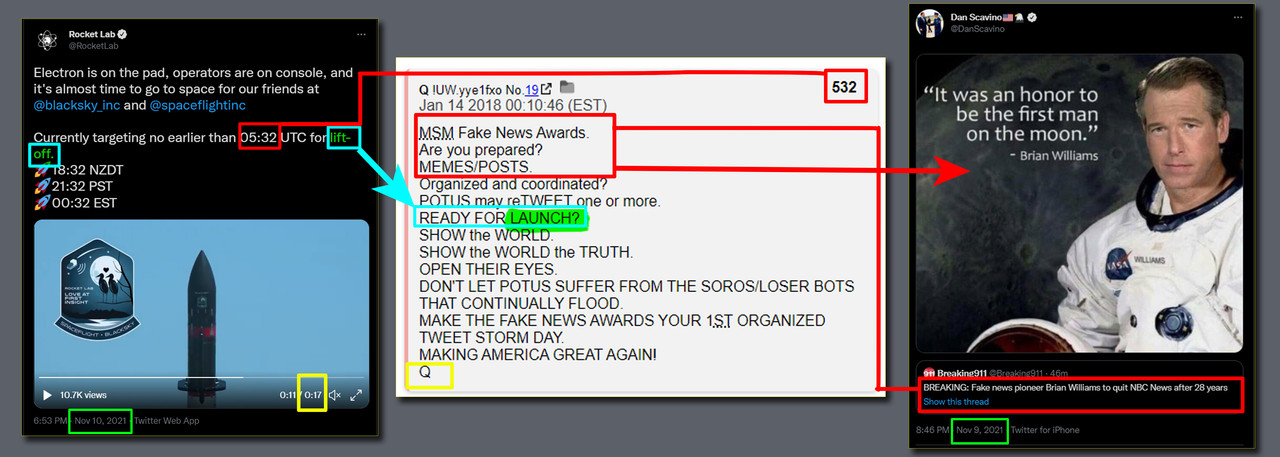1280x457 pixels.
Task: Play the Rocket Lab launch video
Action: [x=47, y=395]
